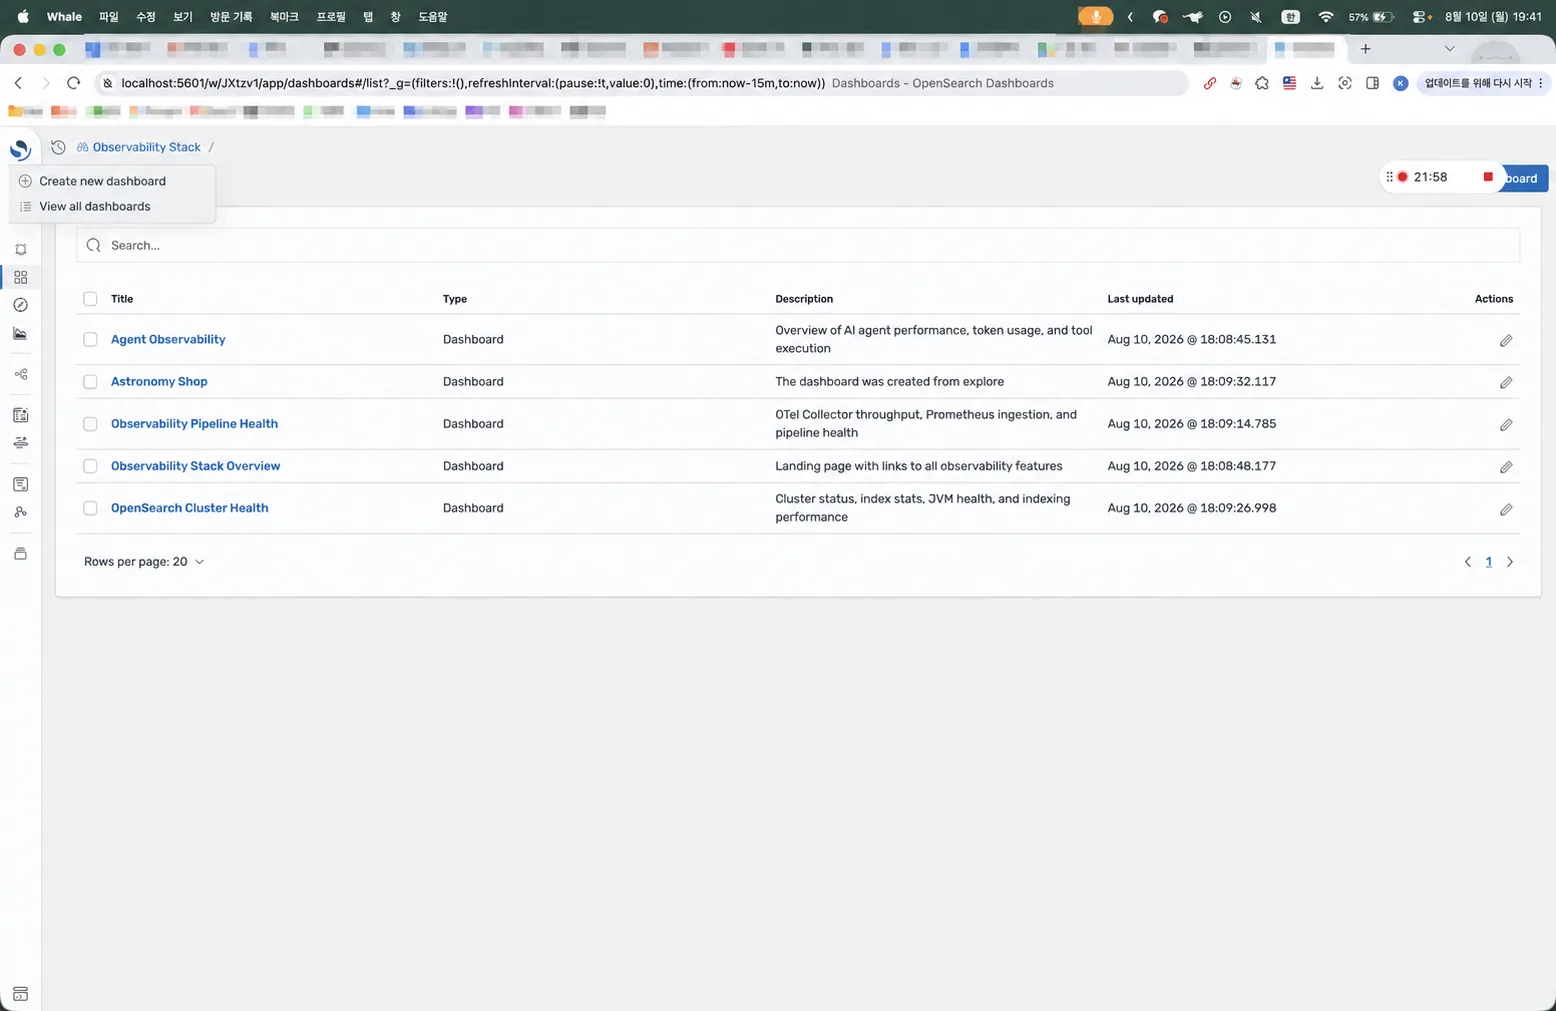Click pencil for Observability Stack Overview
This screenshot has height=1011, width=1556.
(x=1505, y=467)
